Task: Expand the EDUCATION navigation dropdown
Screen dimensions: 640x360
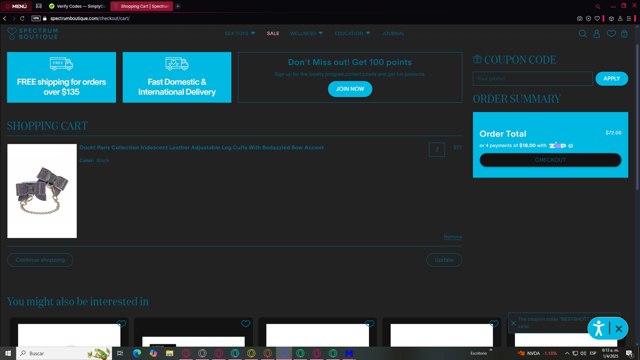Action: pyautogui.click(x=352, y=33)
